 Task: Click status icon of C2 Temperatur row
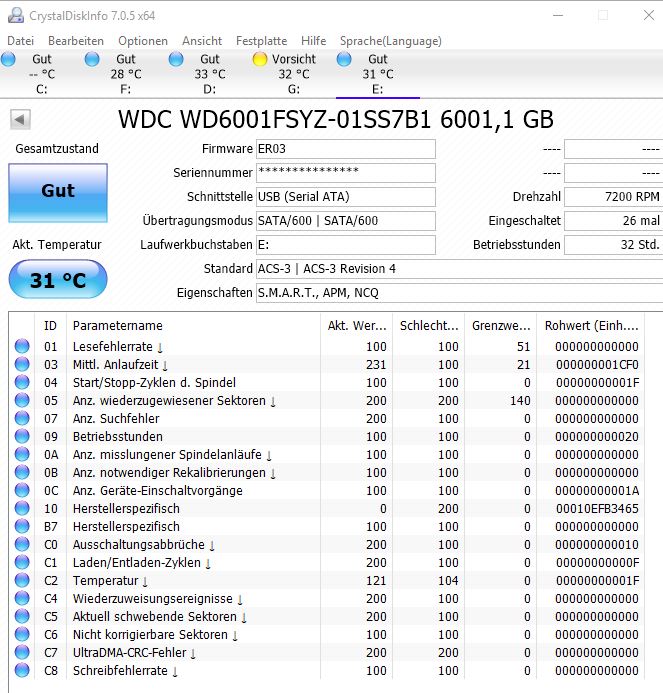coord(22,580)
